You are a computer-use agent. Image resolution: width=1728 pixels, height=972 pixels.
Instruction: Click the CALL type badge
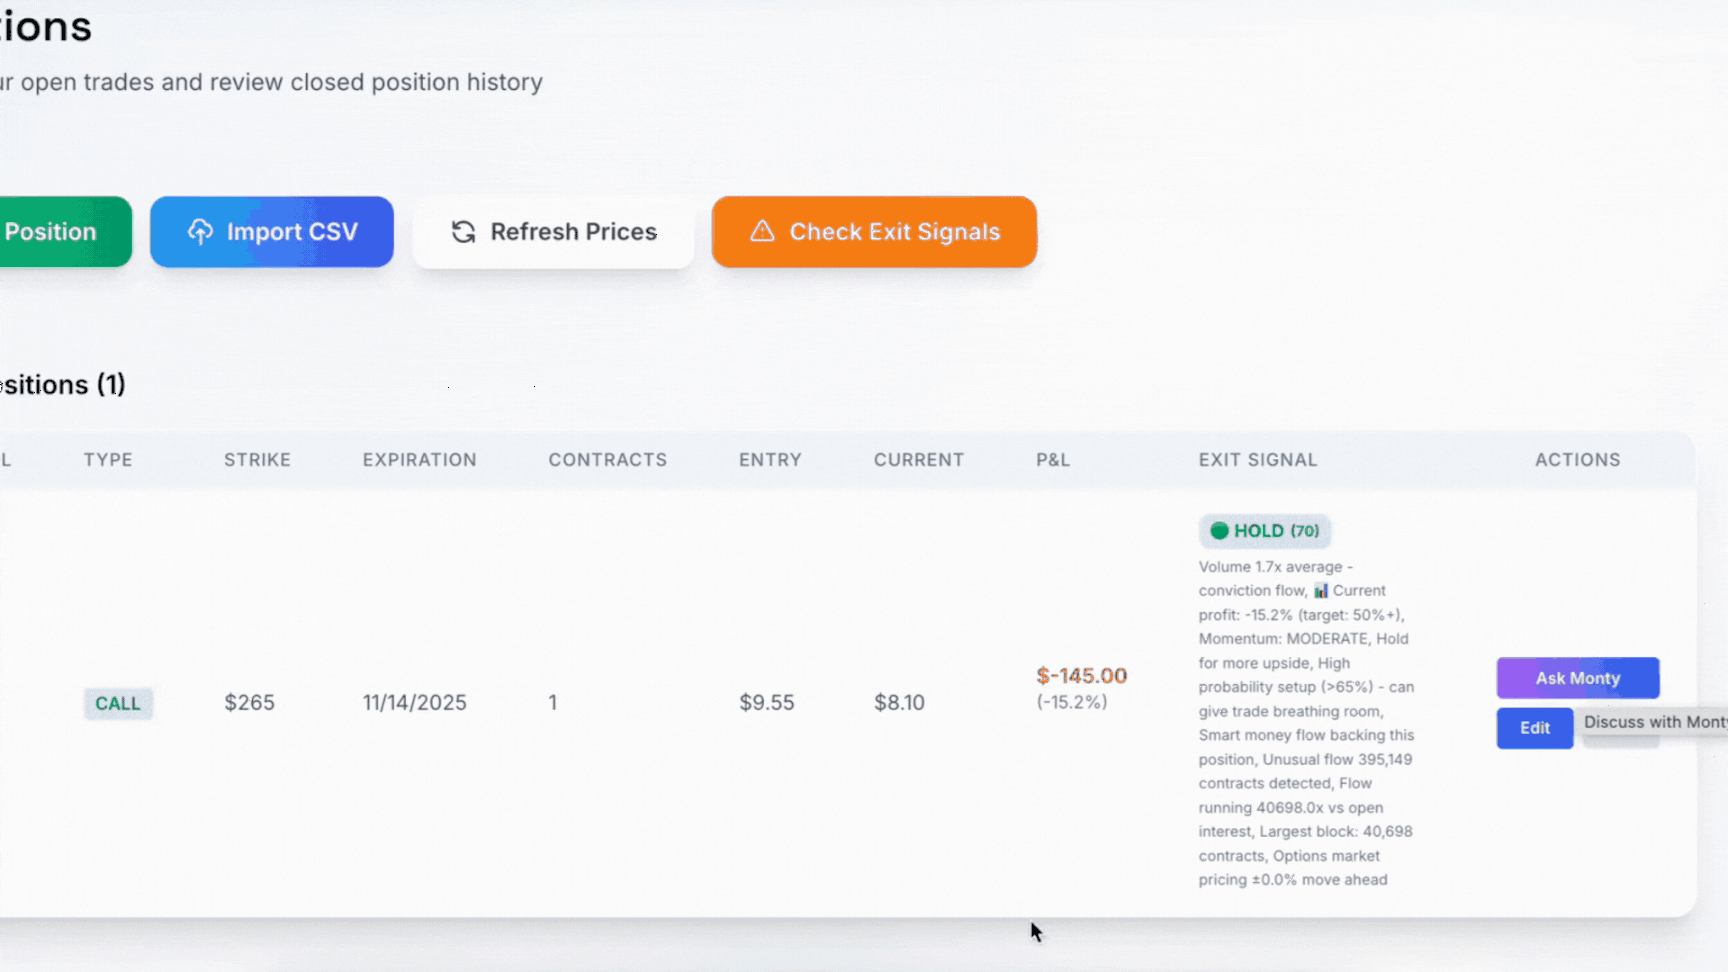118,703
